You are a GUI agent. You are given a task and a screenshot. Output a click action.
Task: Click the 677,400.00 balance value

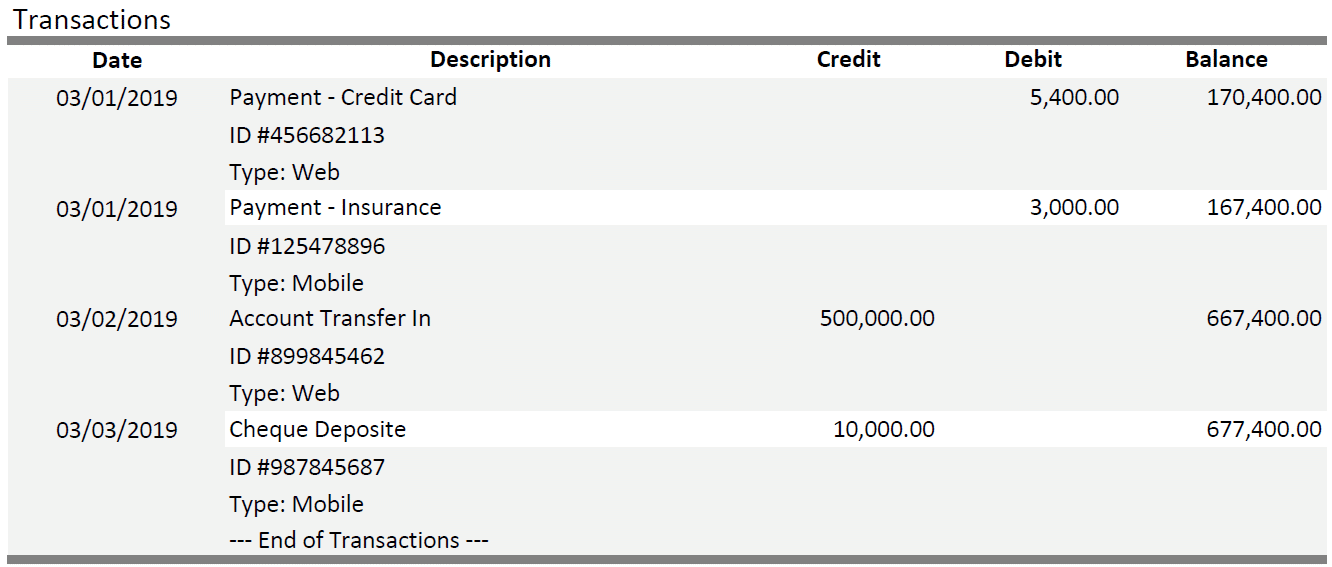pyautogui.click(x=1264, y=430)
